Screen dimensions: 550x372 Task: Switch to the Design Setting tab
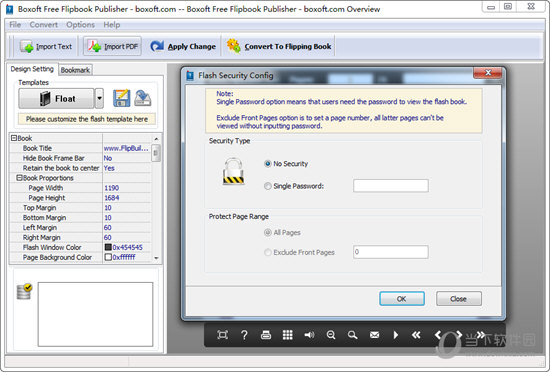pos(32,69)
